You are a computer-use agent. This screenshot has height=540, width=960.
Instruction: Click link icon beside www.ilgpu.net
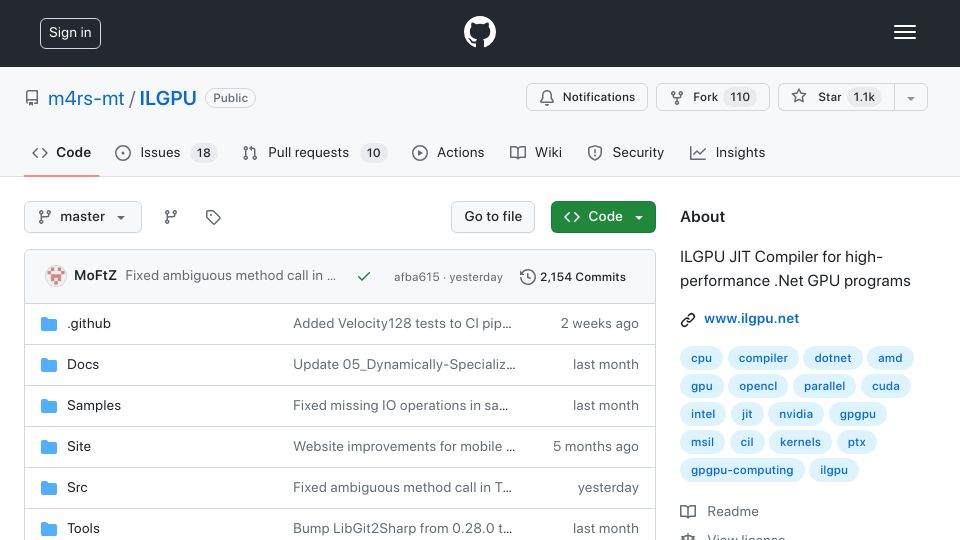coord(688,320)
